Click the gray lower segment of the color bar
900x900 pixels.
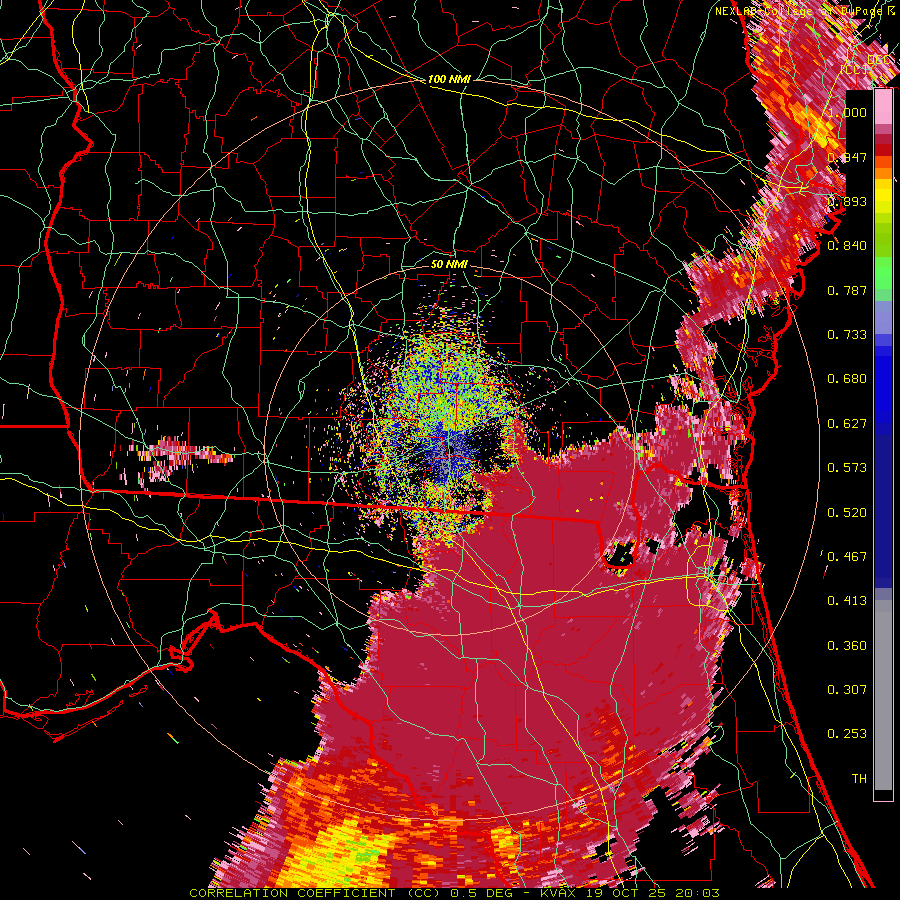(x=883, y=695)
